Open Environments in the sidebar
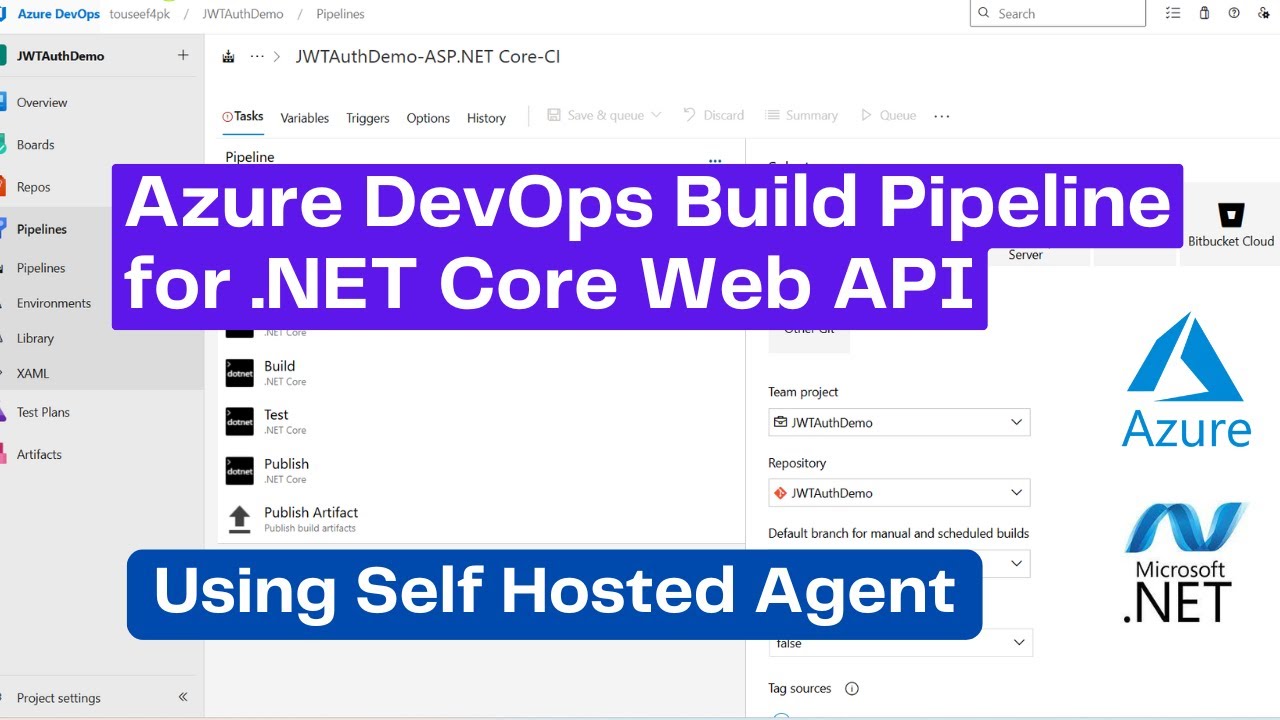 point(54,303)
